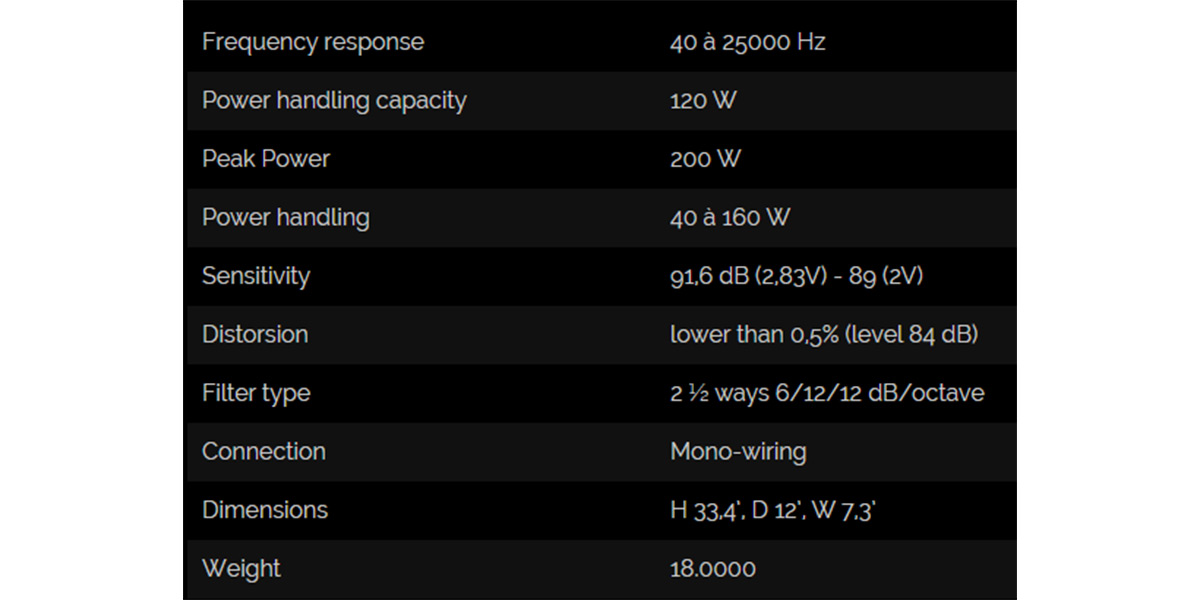Click the Dimensions label
Viewport: 1200px width, 600px height.
coord(264,510)
